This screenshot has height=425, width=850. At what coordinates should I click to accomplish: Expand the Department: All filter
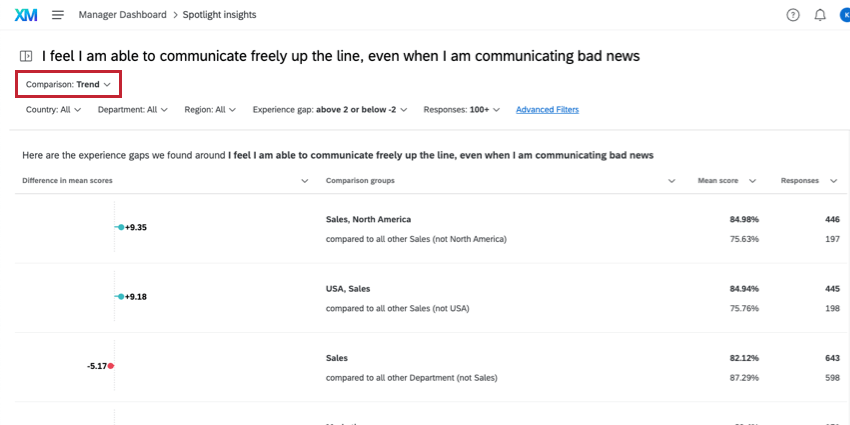pyautogui.click(x=132, y=110)
